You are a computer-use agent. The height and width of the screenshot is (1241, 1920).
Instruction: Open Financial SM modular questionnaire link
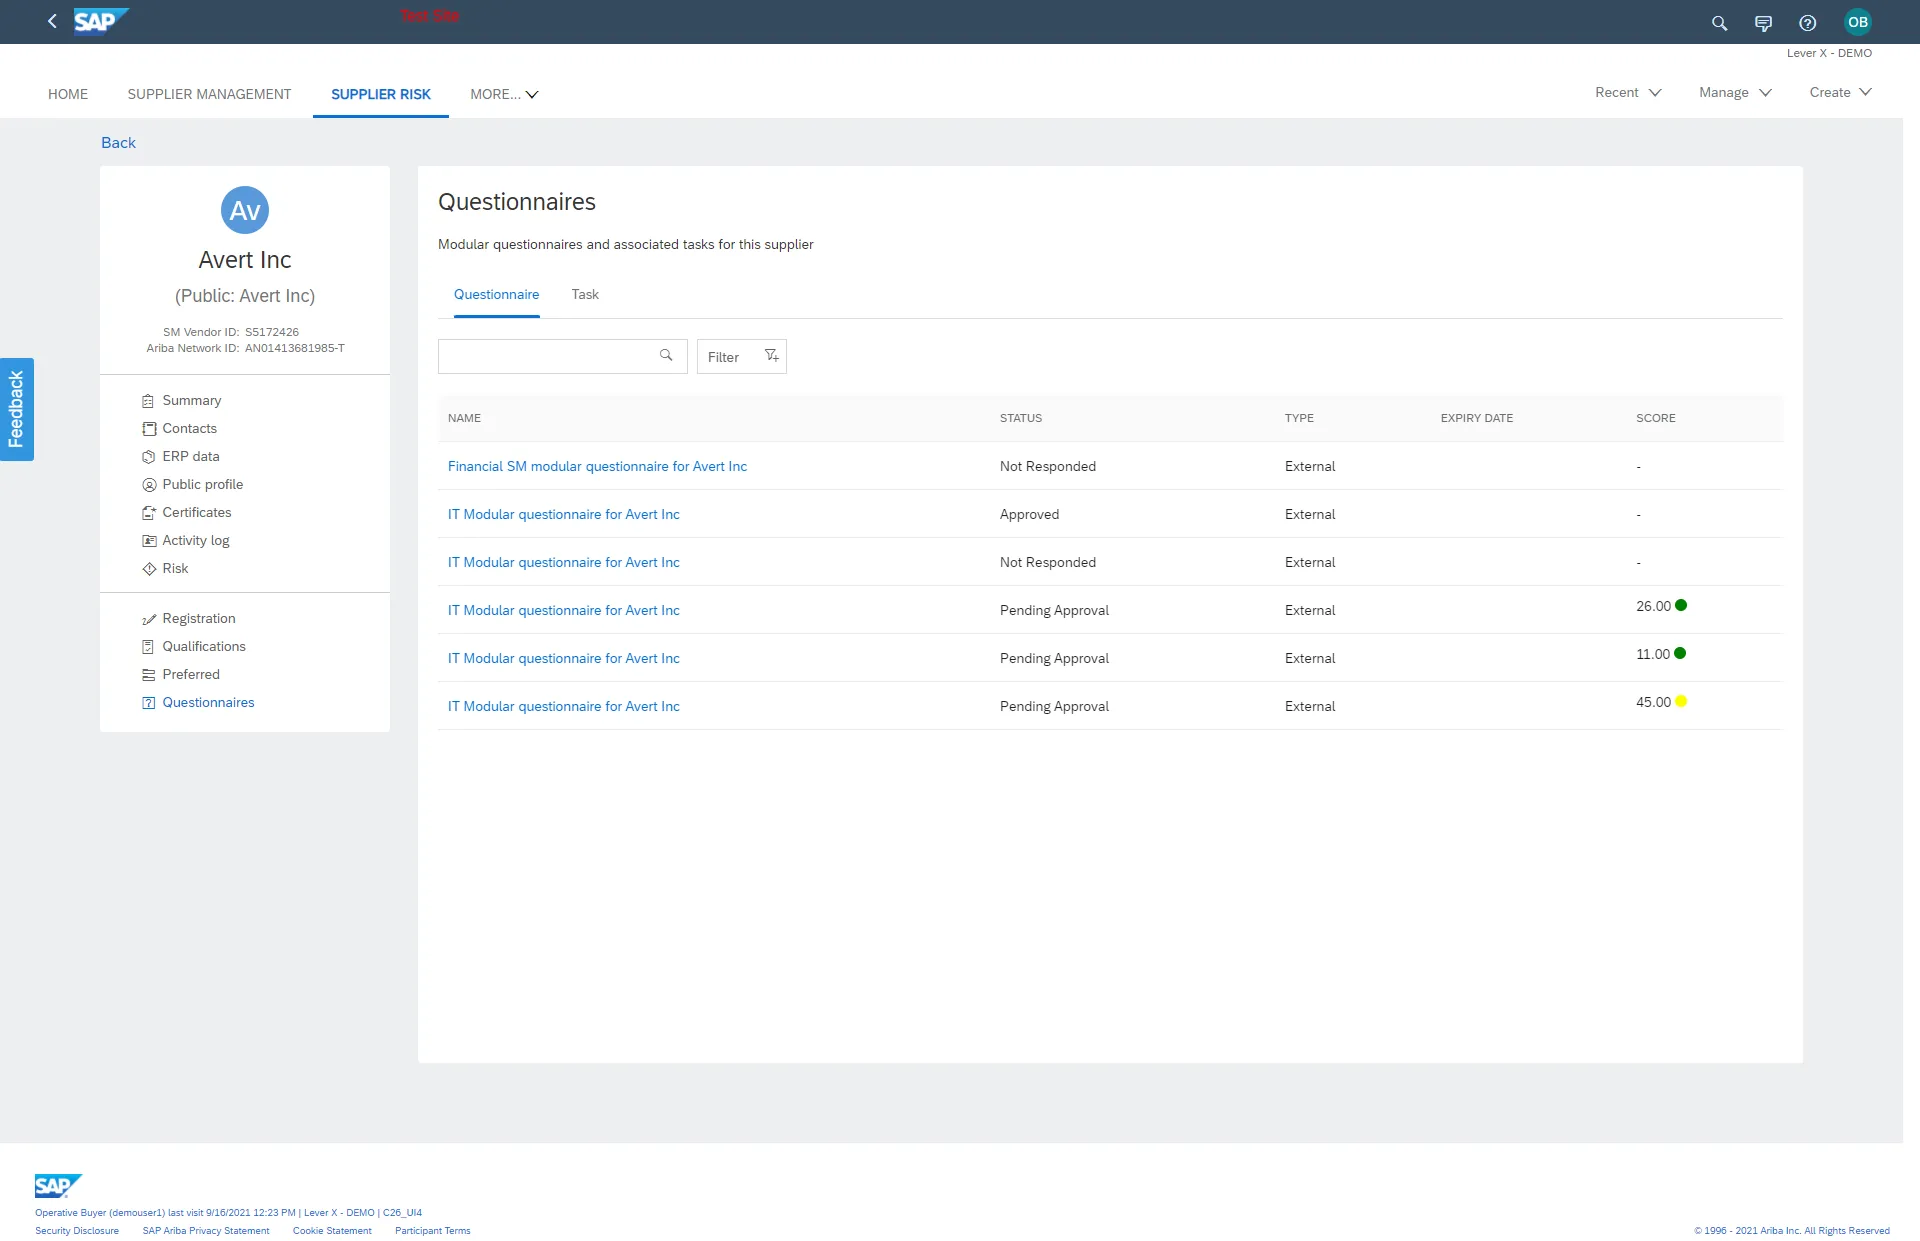[598, 466]
